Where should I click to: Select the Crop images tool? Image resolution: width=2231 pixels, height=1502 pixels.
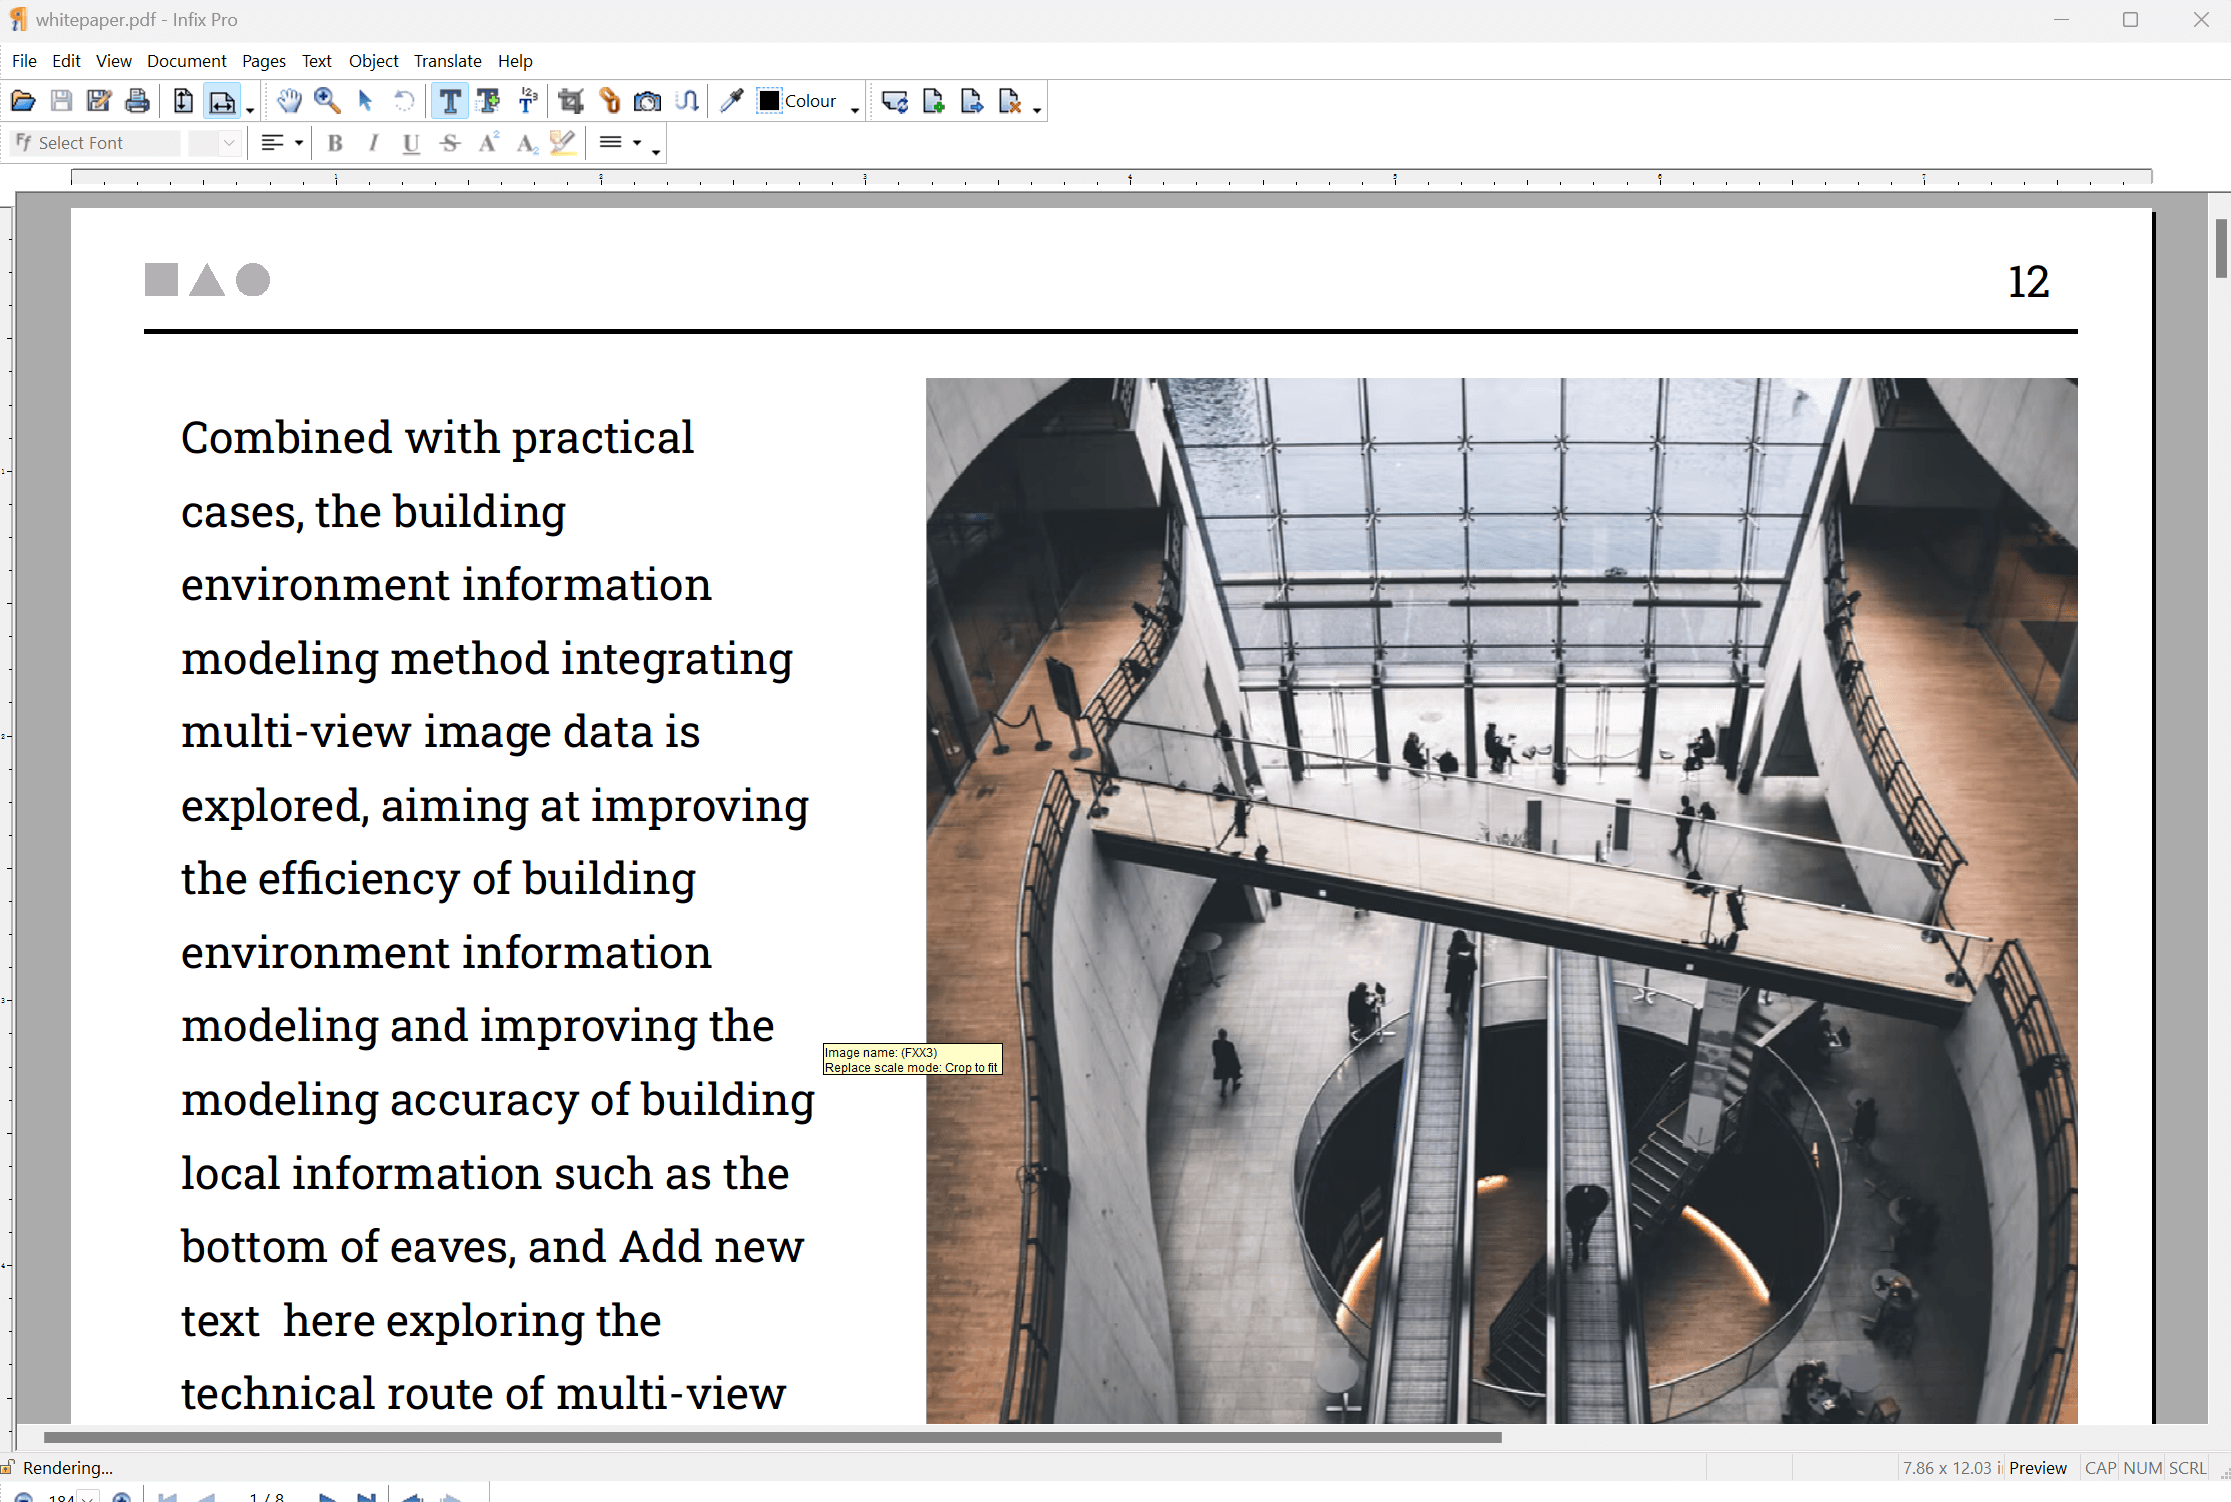pyautogui.click(x=569, y=100)
